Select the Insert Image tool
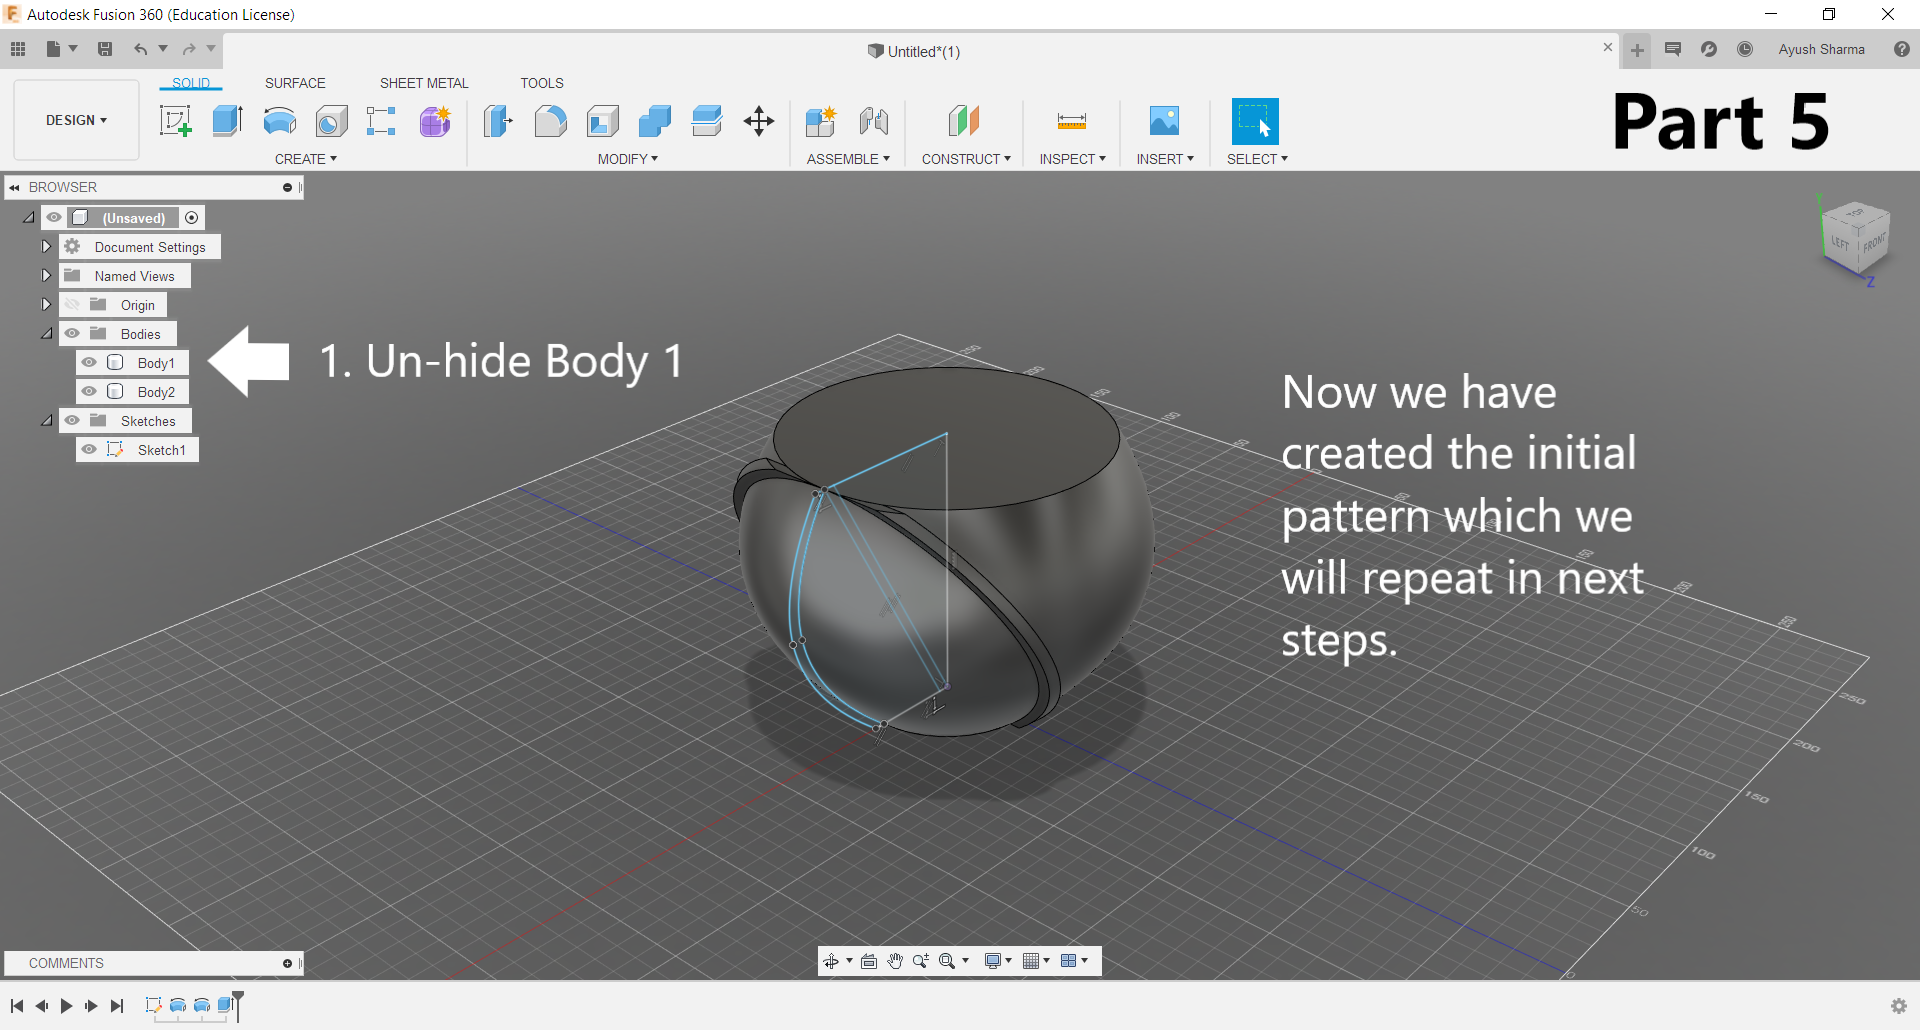This screenshot has height=1030, width=1920. coord(1164,121)
